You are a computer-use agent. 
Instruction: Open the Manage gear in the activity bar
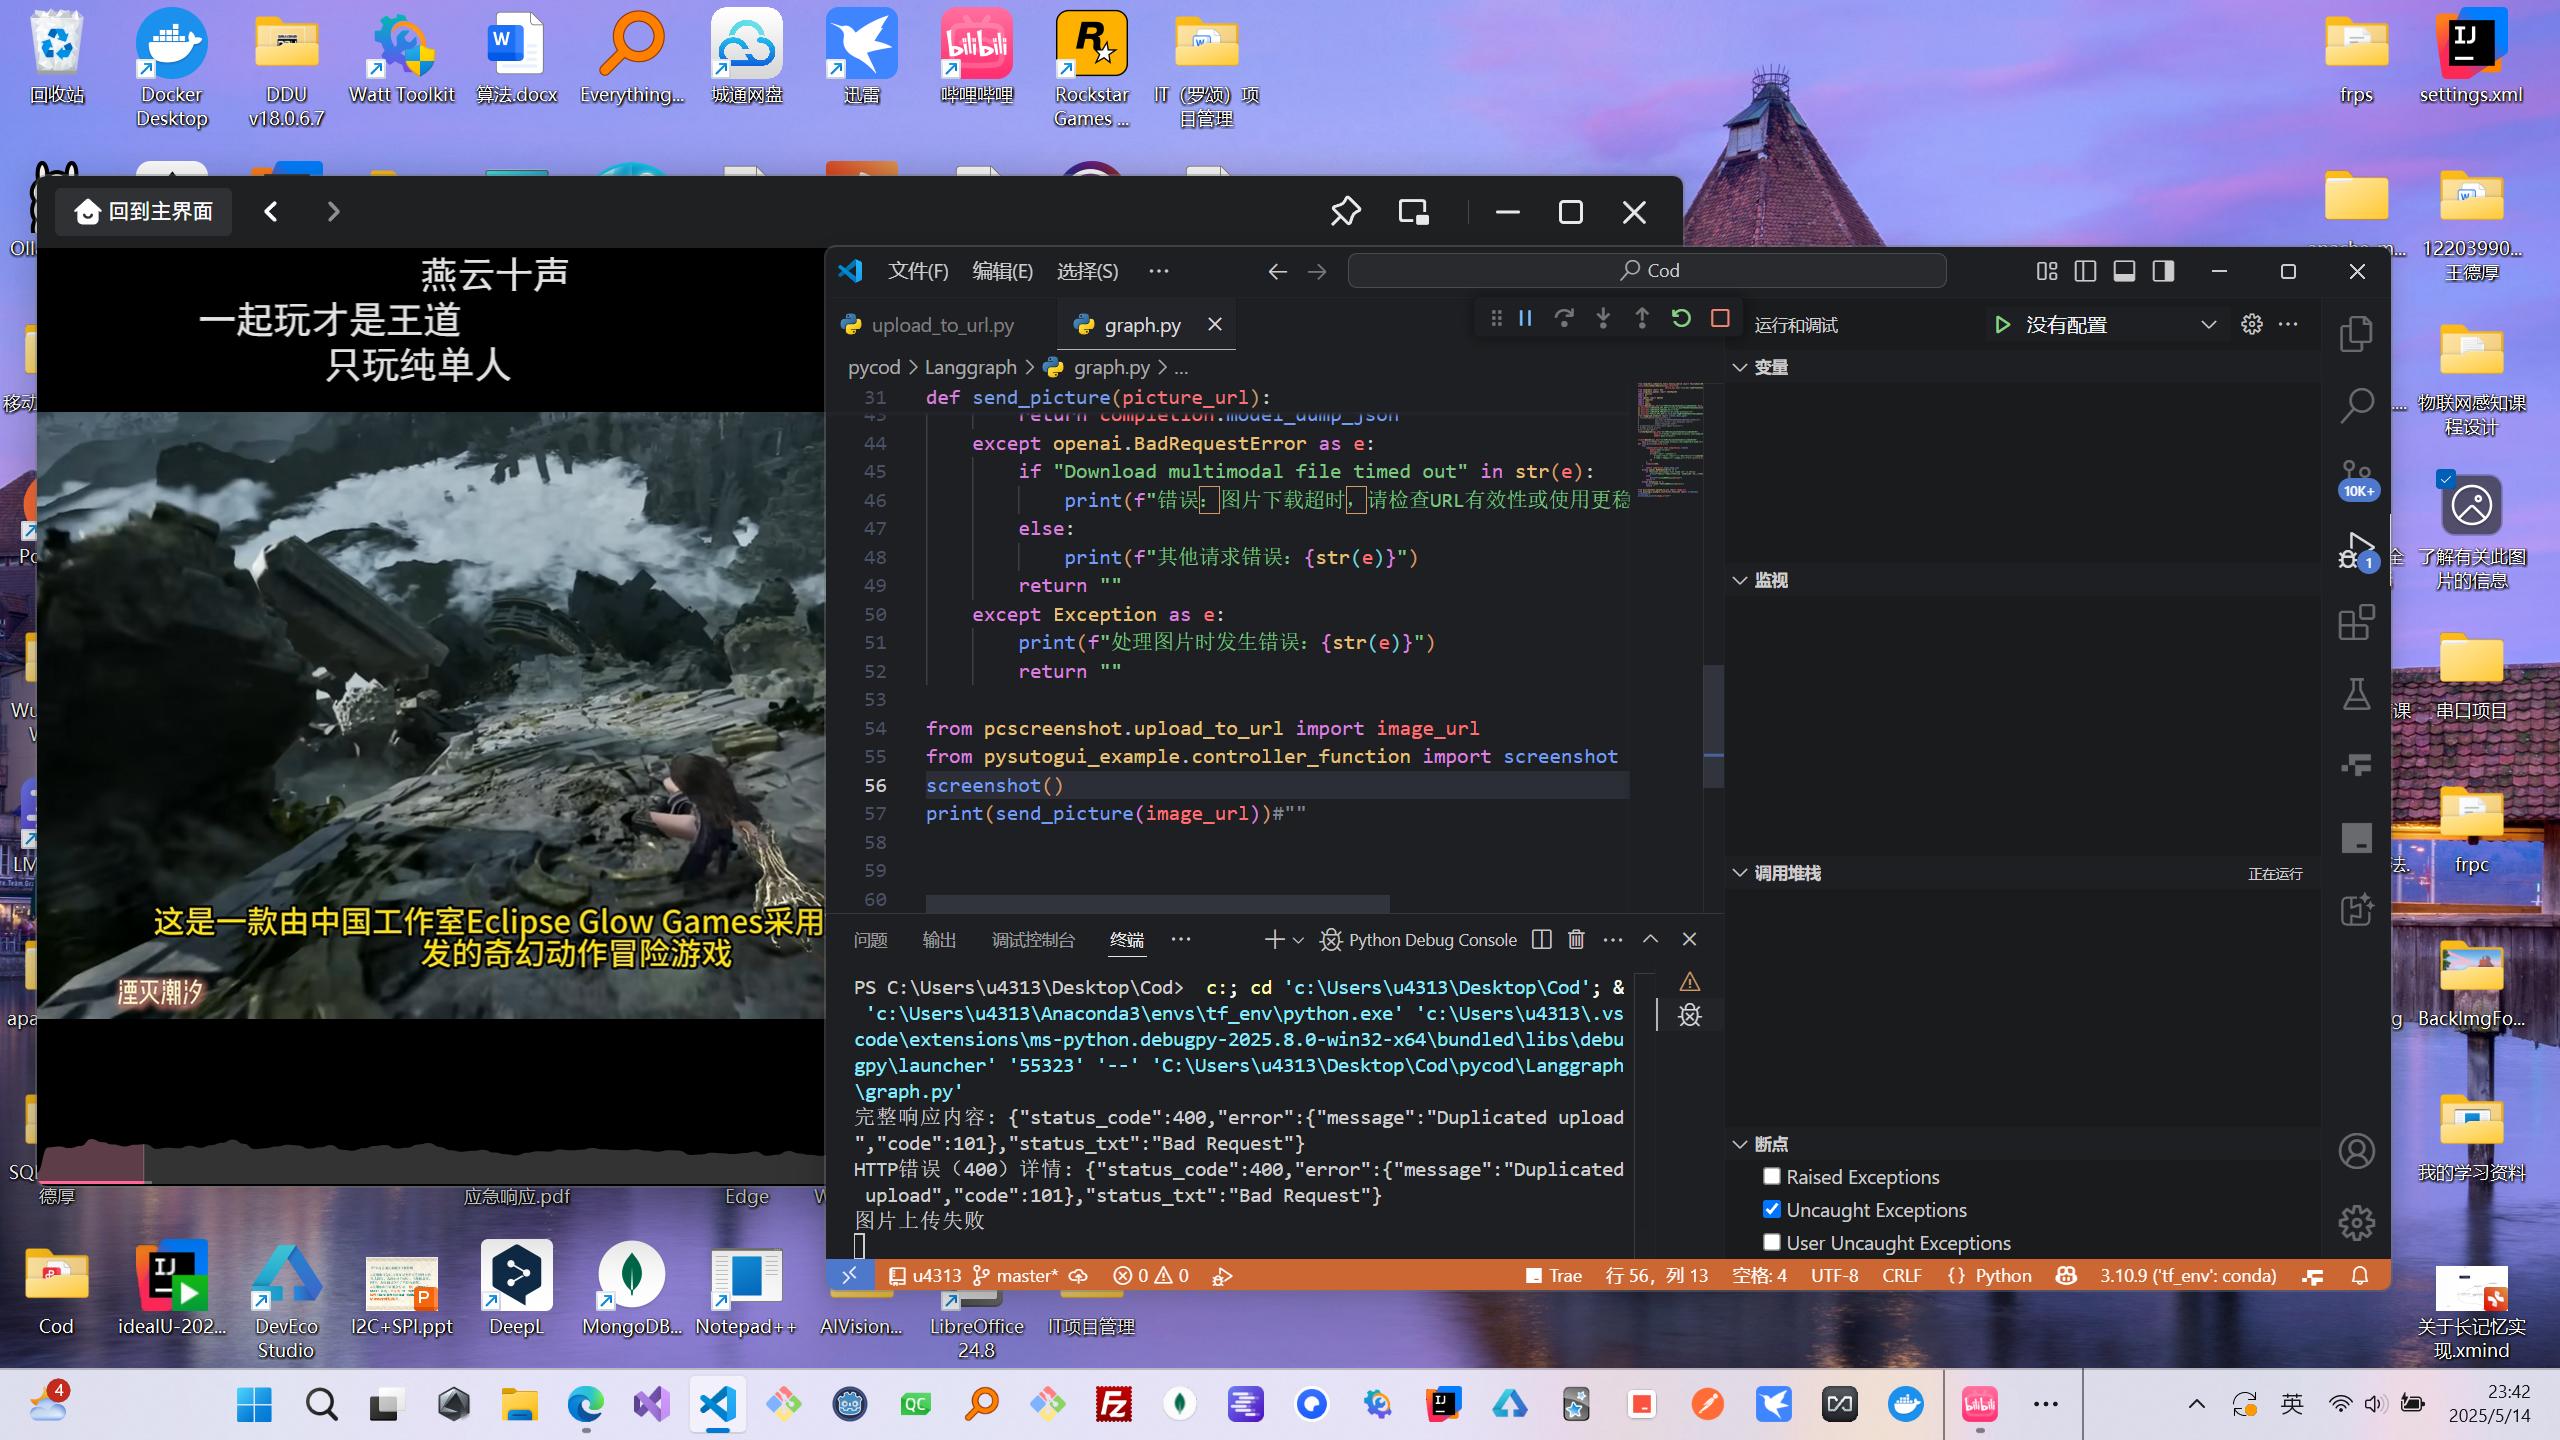click(x=2356, y=1222)
